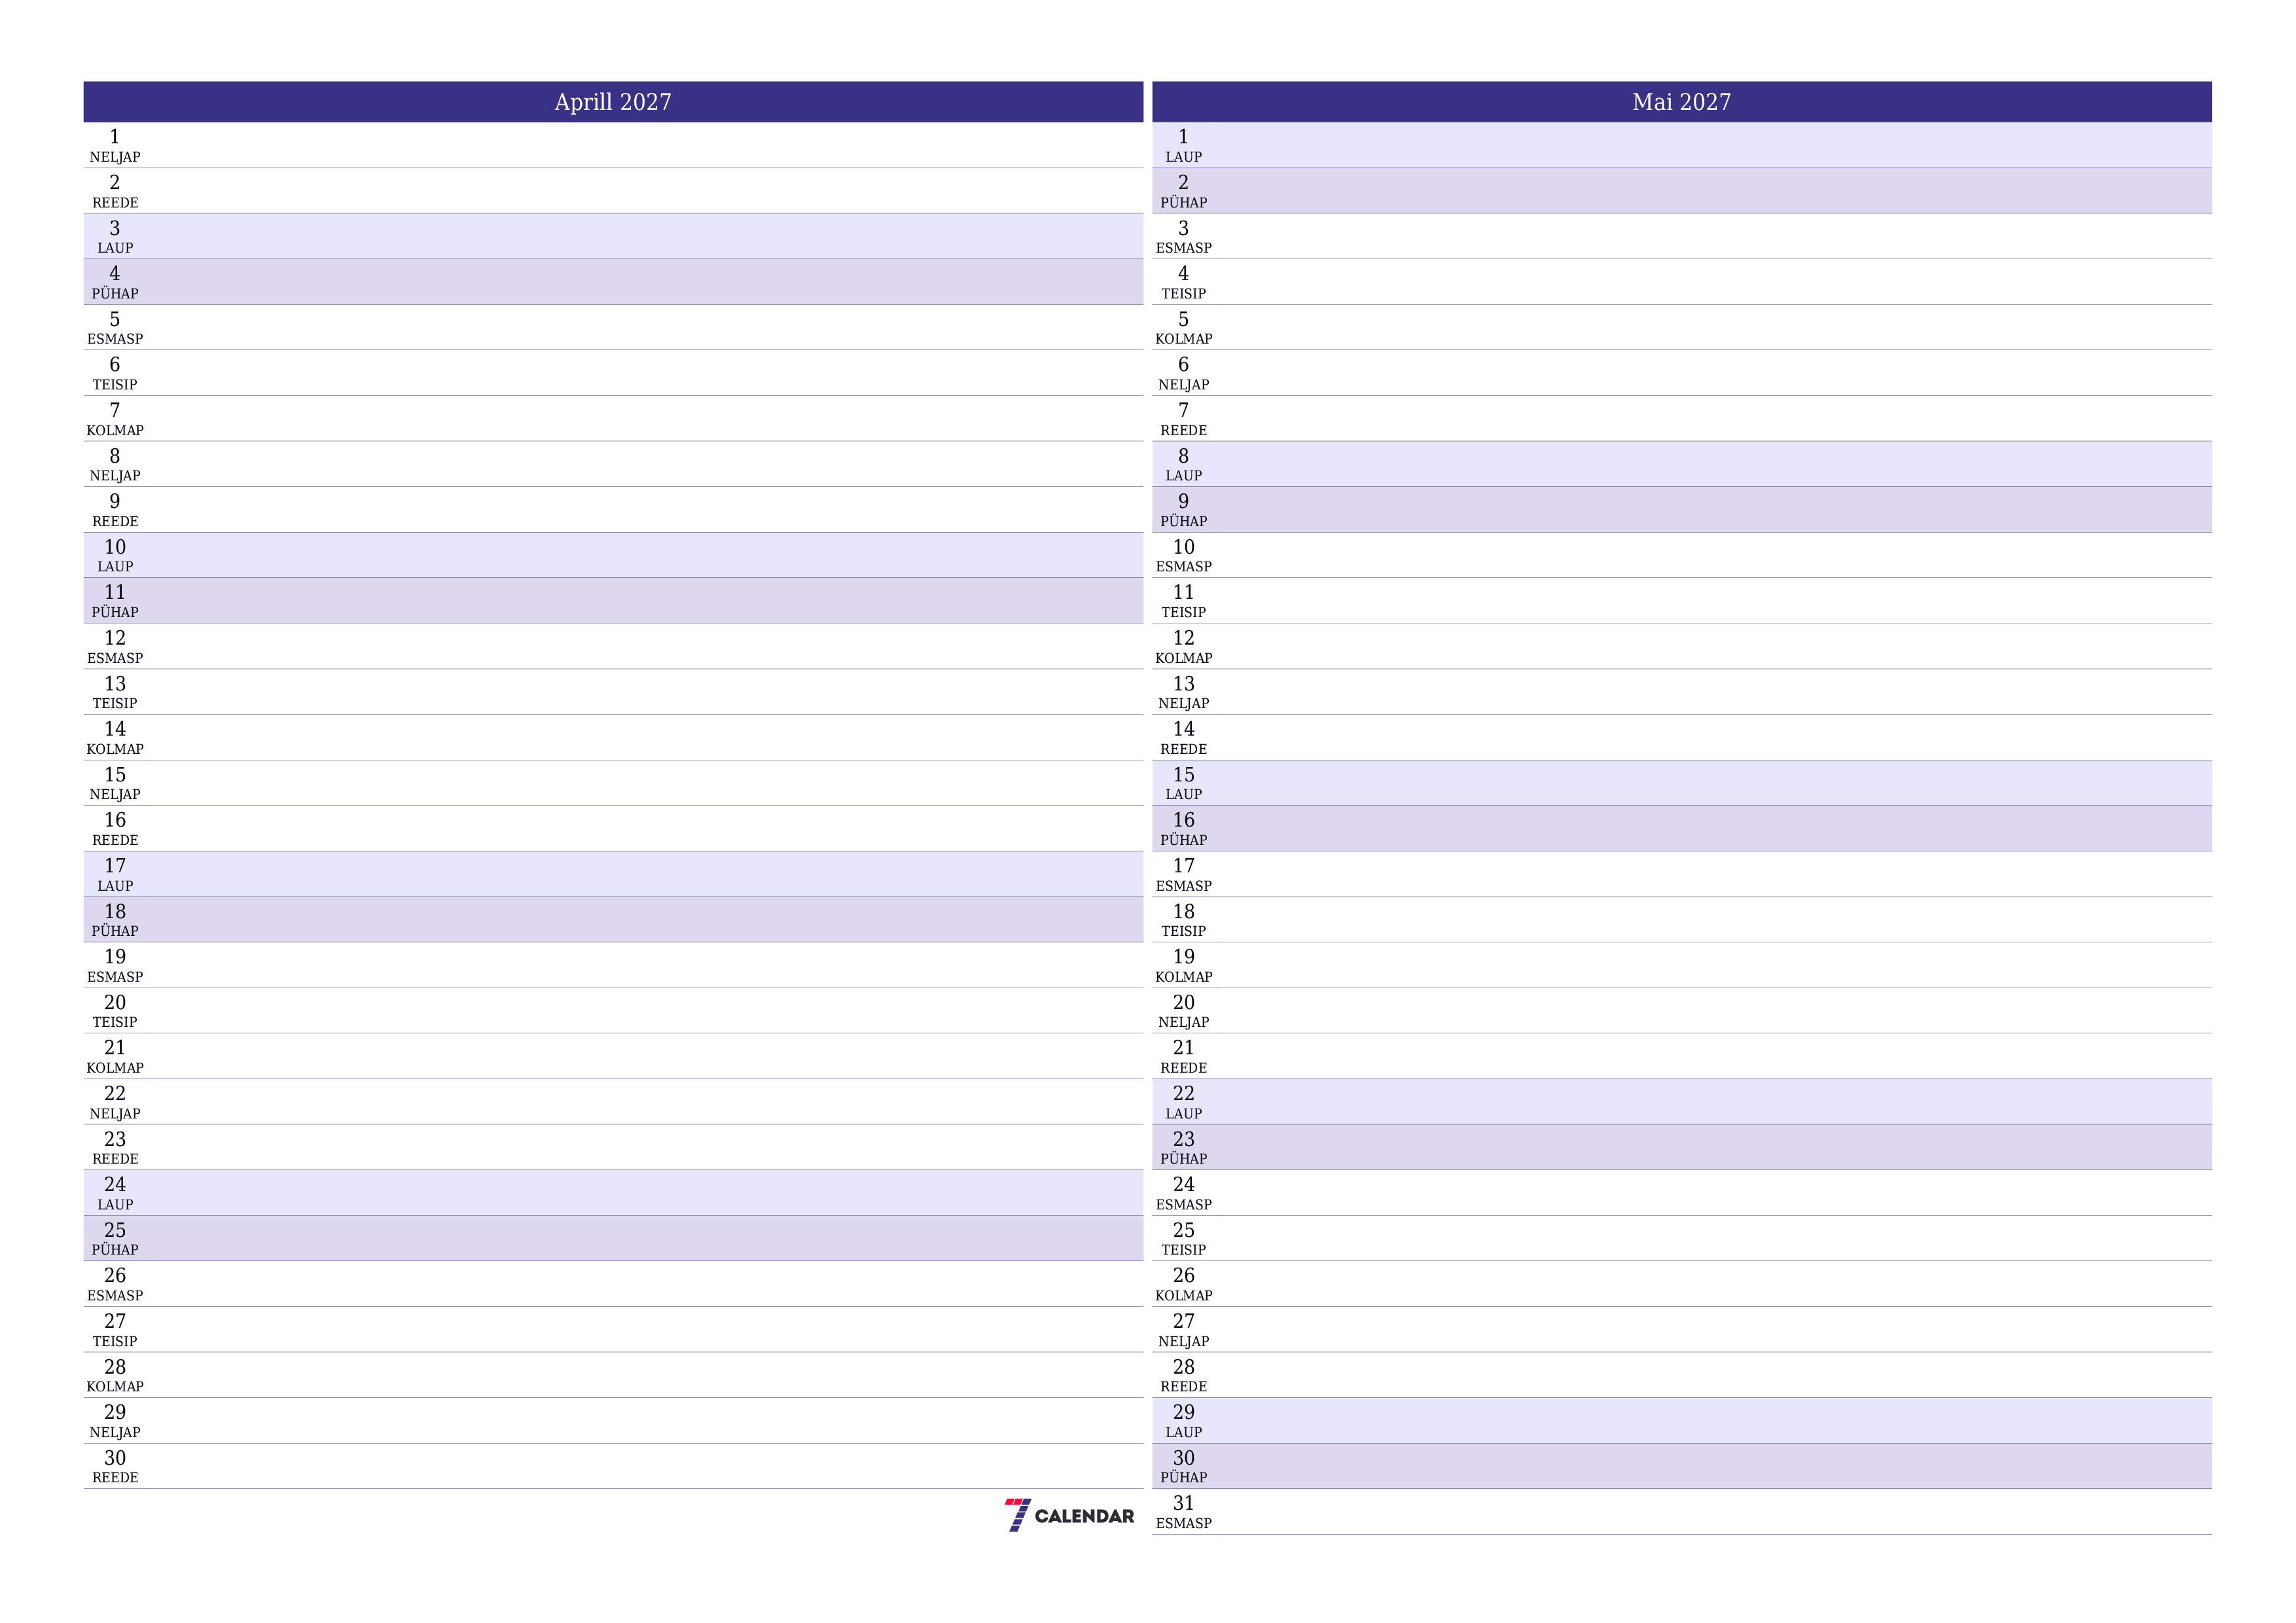Click April 25 PÜHAP row

[613, 1238]
